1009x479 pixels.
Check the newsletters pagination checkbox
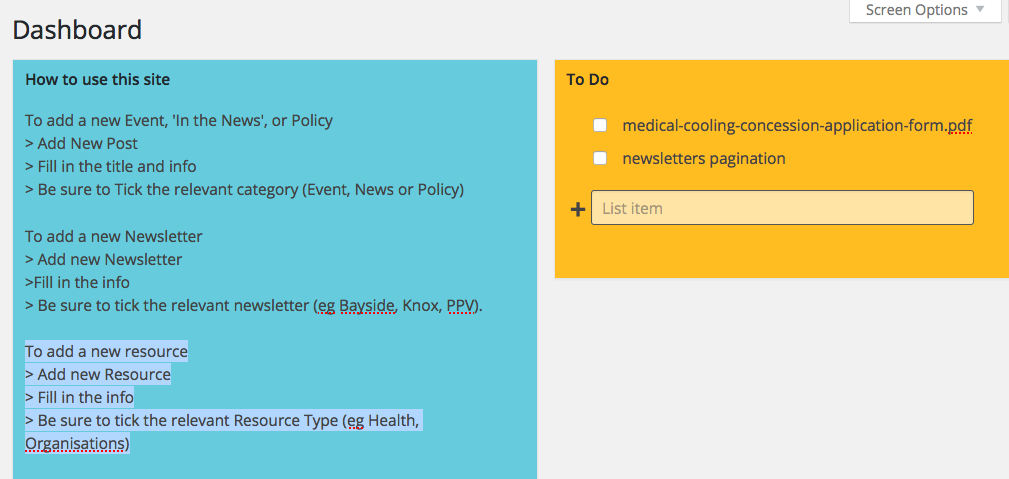point(600,159)
